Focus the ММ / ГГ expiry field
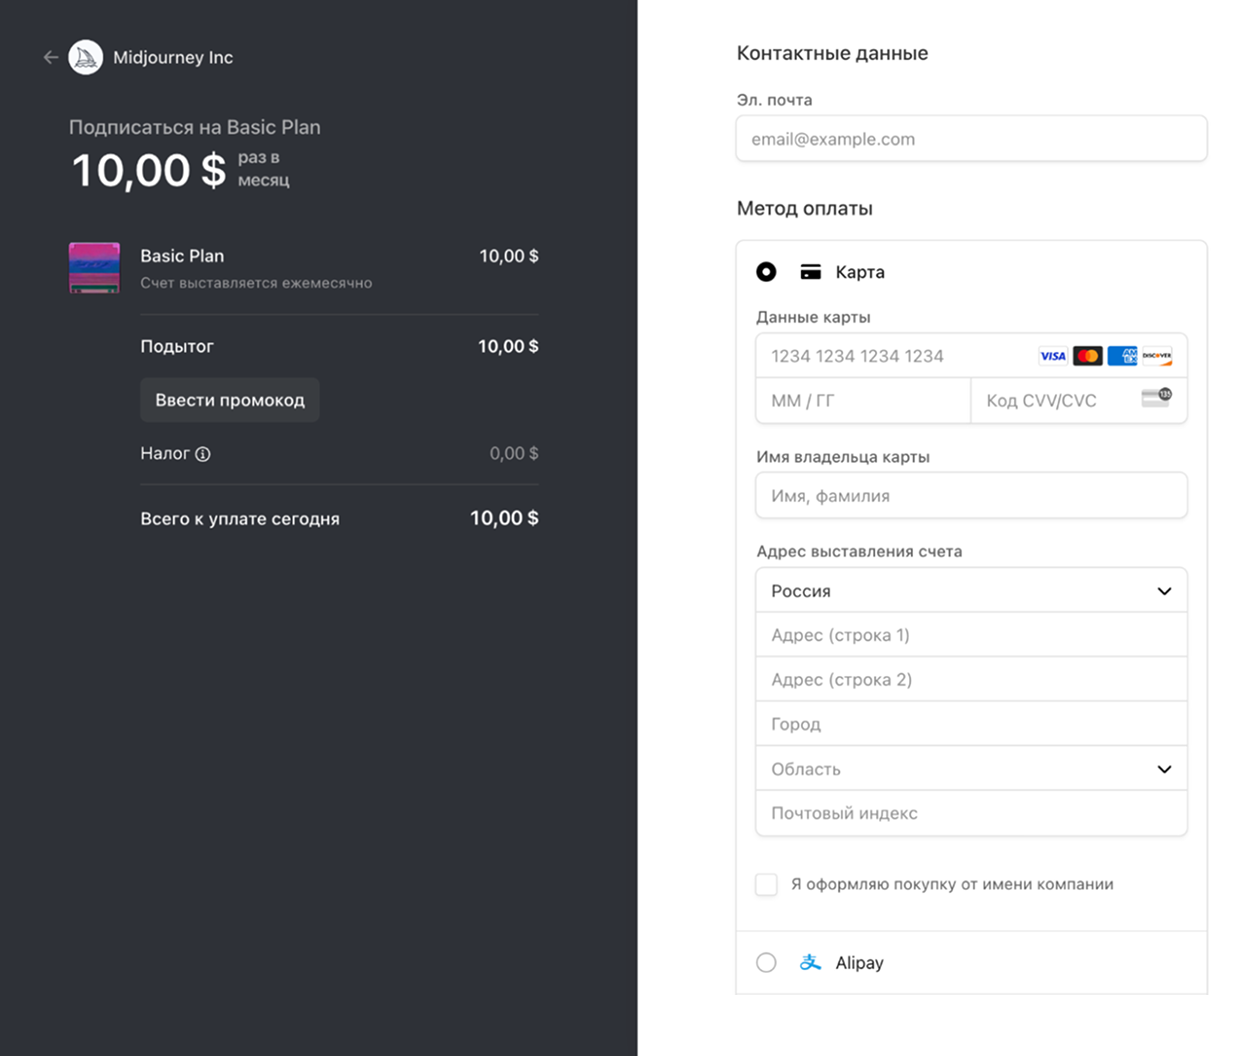This screenshot has height=1056, width=1260. tap(863, 401)
